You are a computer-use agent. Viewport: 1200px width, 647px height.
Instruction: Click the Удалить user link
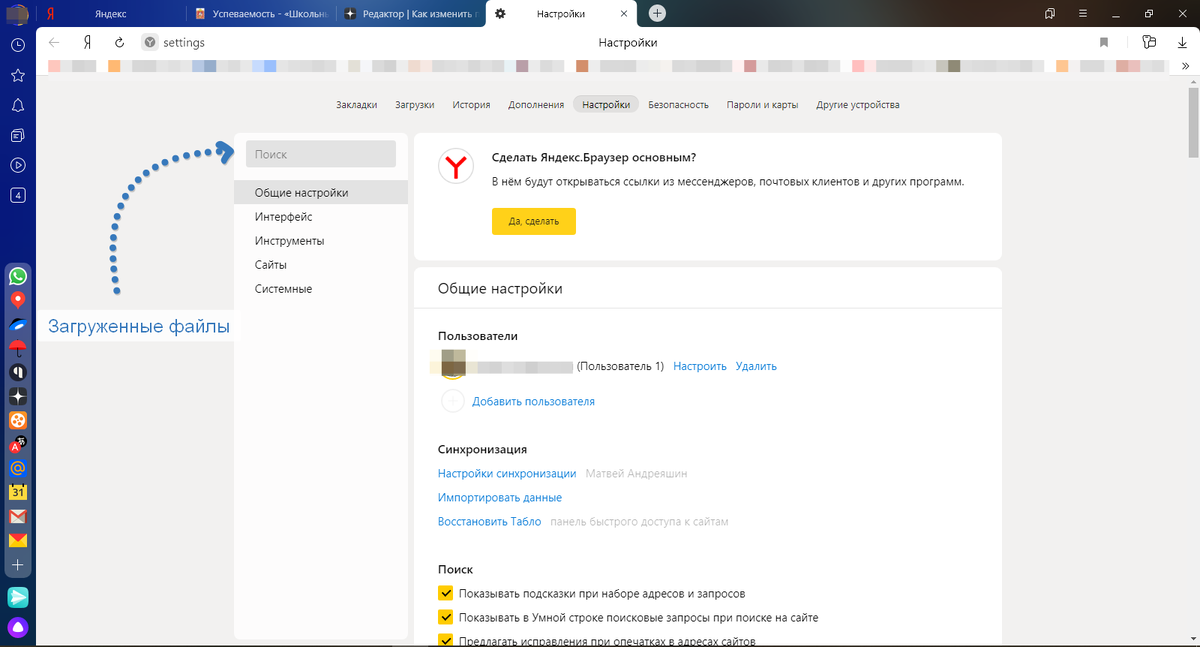point(756,366)
